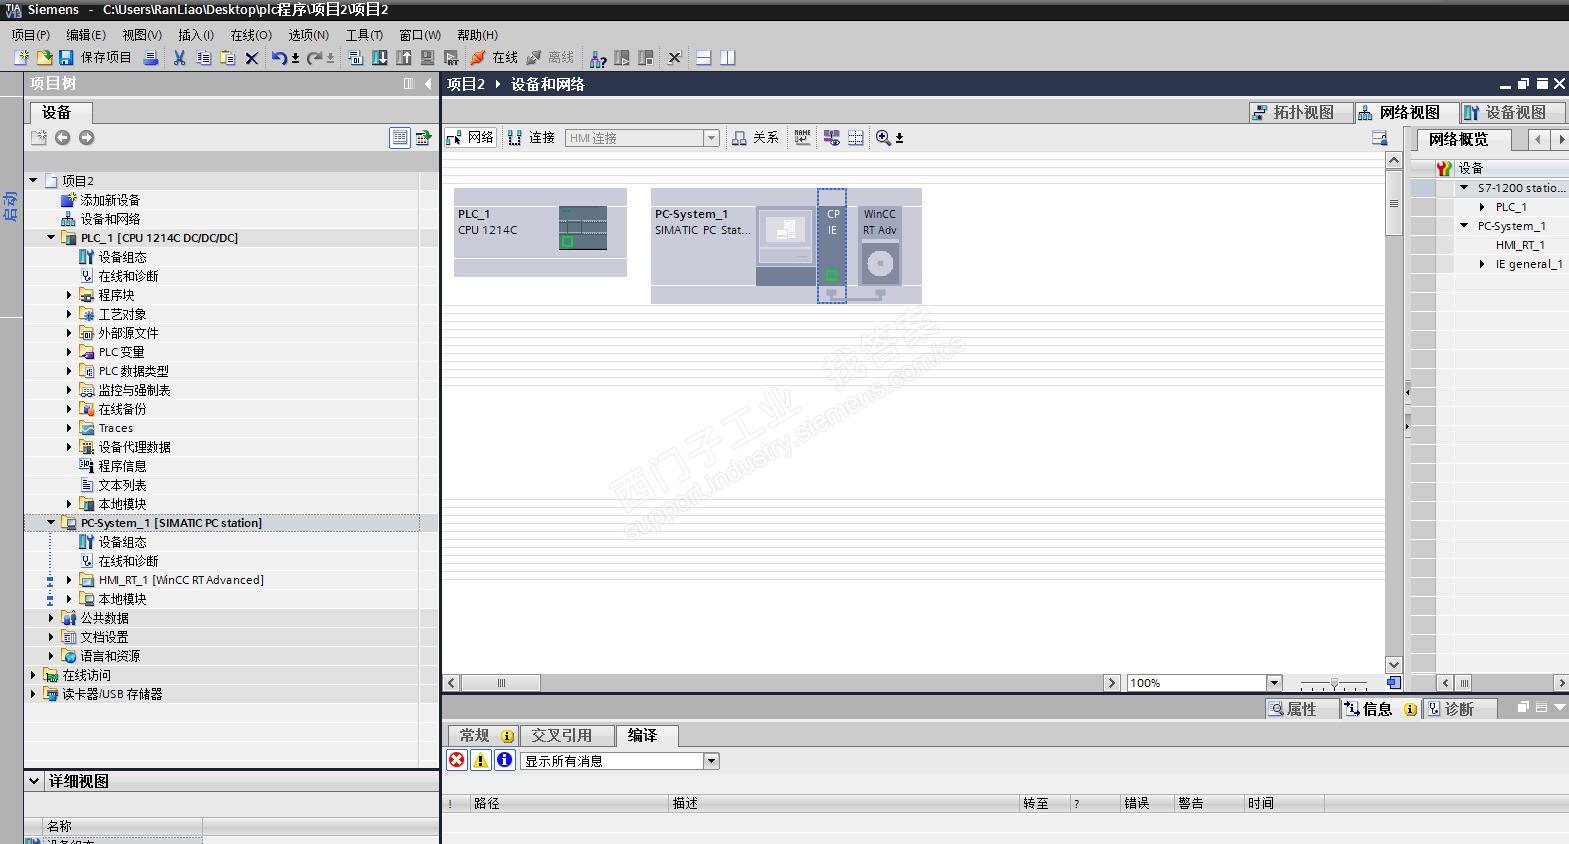Screen dimensions: 1569x844
Task: Toggle the 网络 networking mode button
Action: pos(470,138)
